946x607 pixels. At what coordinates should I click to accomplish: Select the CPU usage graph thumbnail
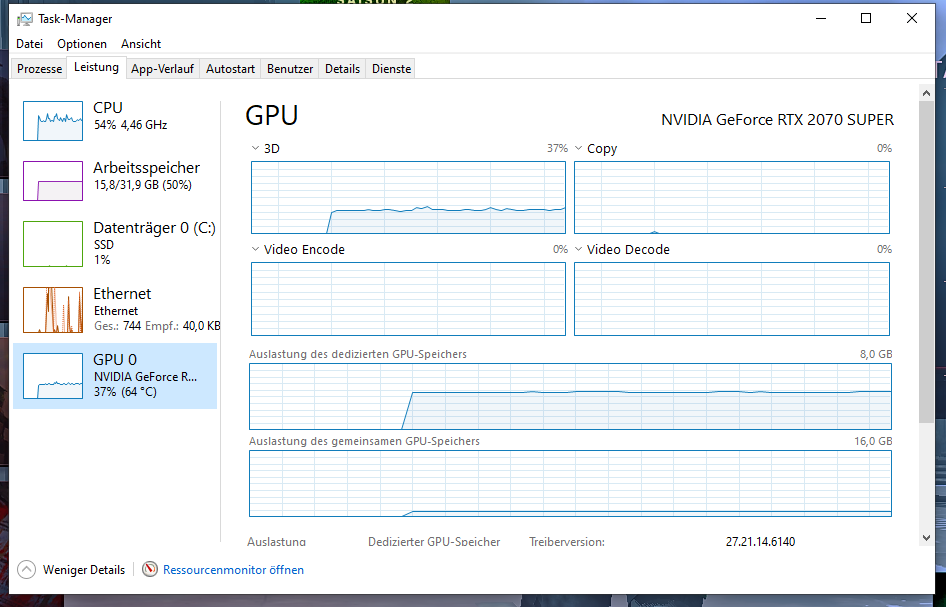tap(53, 121)
